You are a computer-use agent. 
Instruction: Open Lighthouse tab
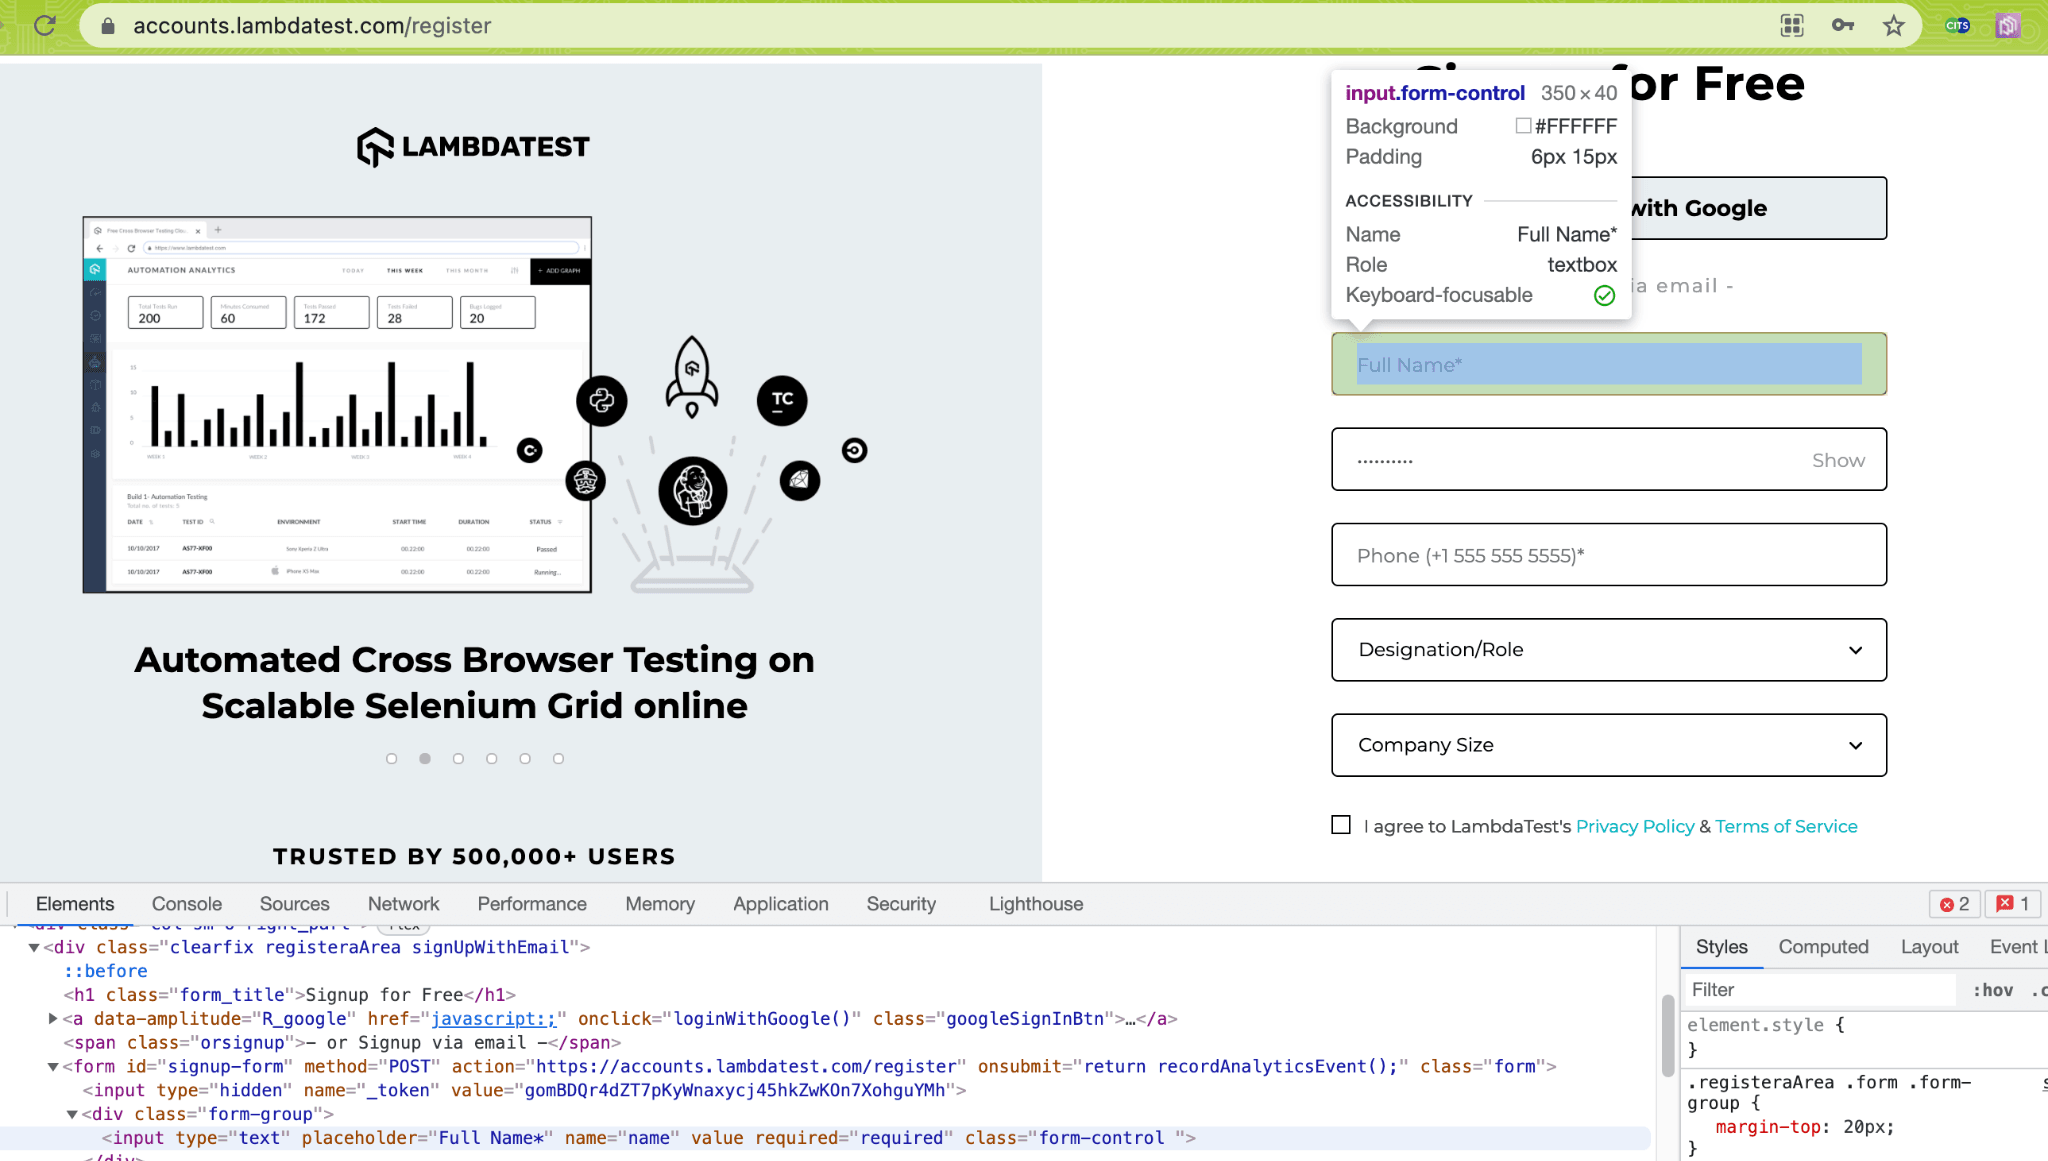(x=1036, y=904)
